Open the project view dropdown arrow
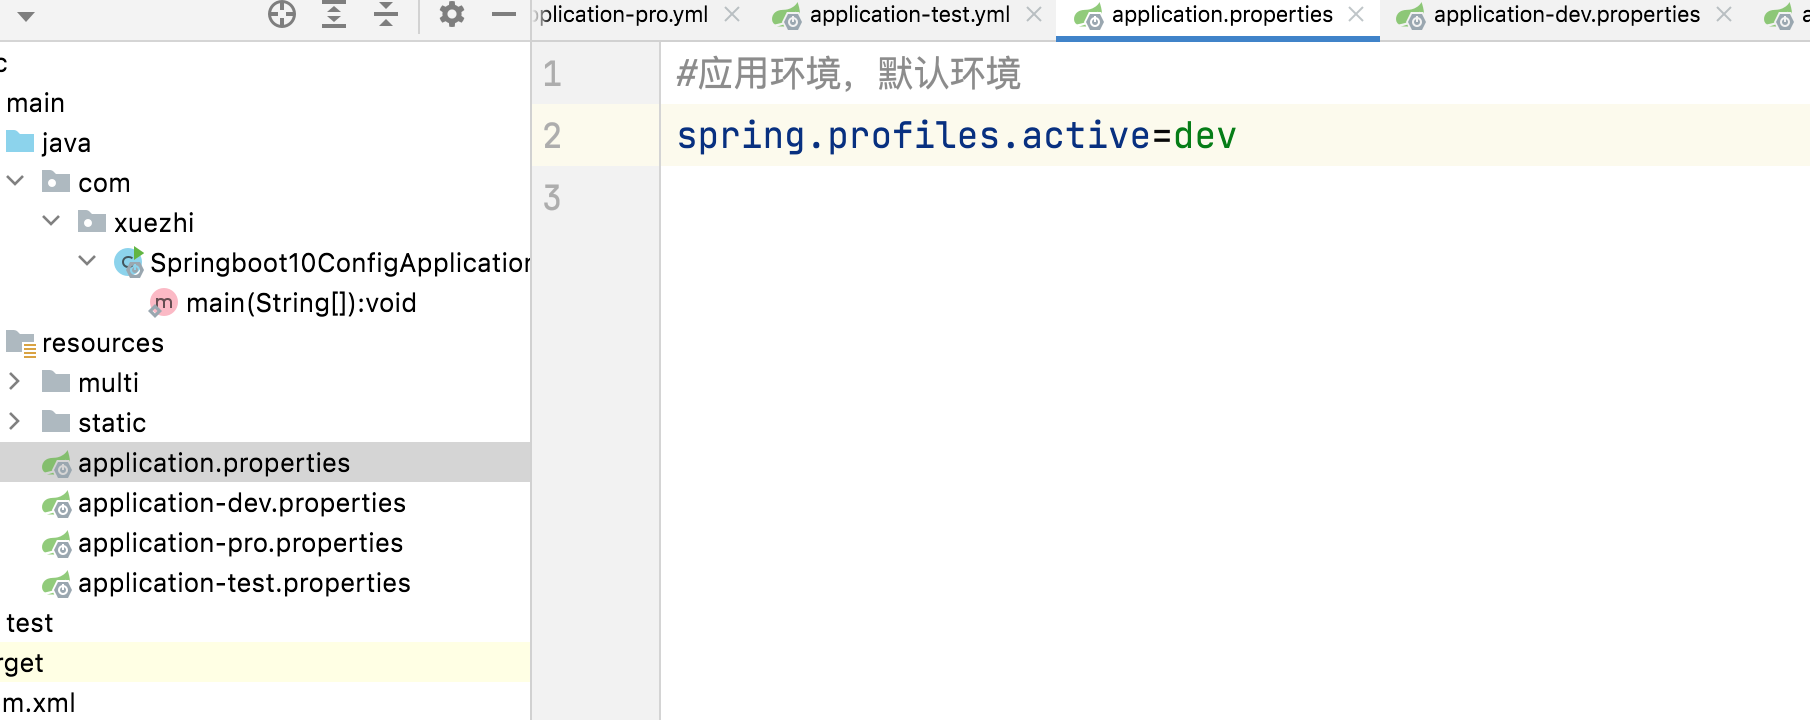Viewport: 1810px width, 720px height. [26, 16]
